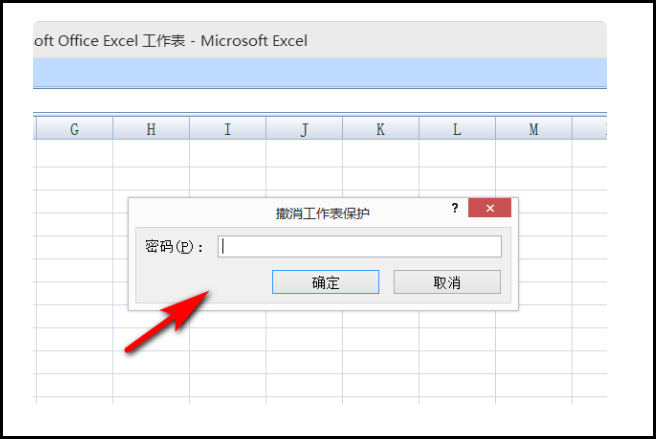Select column G header
This screenshot has height=439, width=656.
point(74,129)
